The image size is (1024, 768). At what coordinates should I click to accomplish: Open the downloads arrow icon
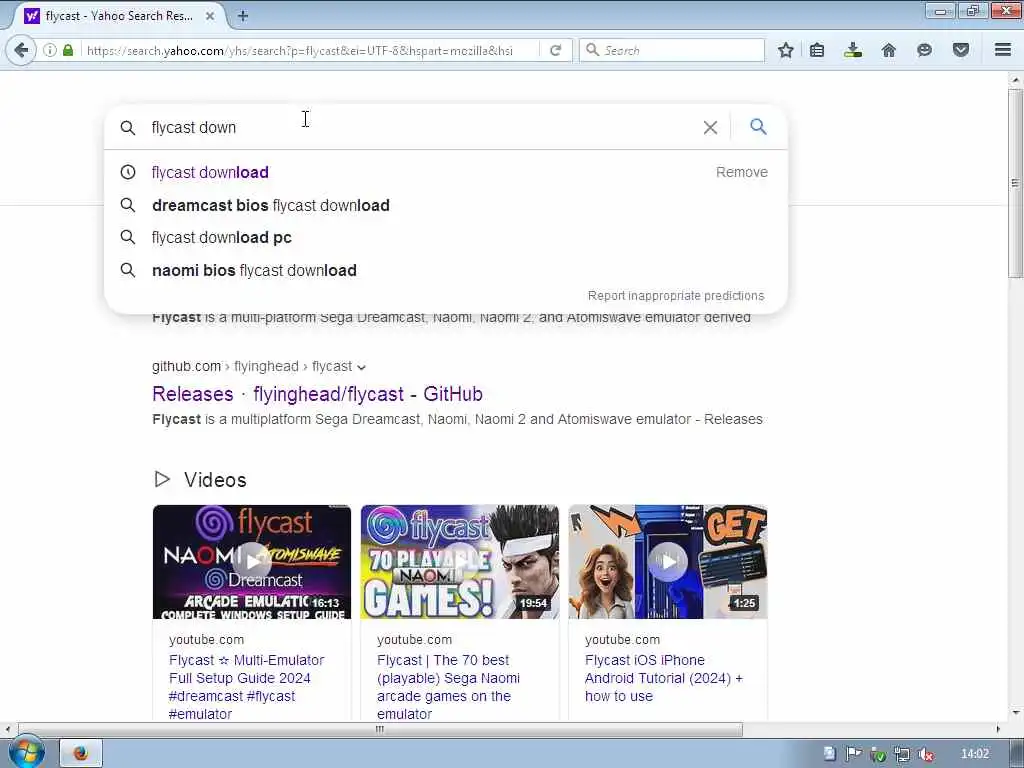pos(853,50)
